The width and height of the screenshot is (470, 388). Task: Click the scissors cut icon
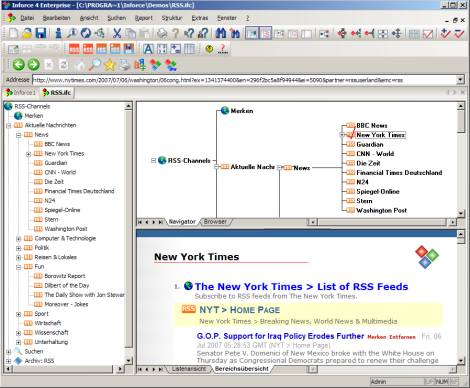pyautogui.click(x=117, y=33)
